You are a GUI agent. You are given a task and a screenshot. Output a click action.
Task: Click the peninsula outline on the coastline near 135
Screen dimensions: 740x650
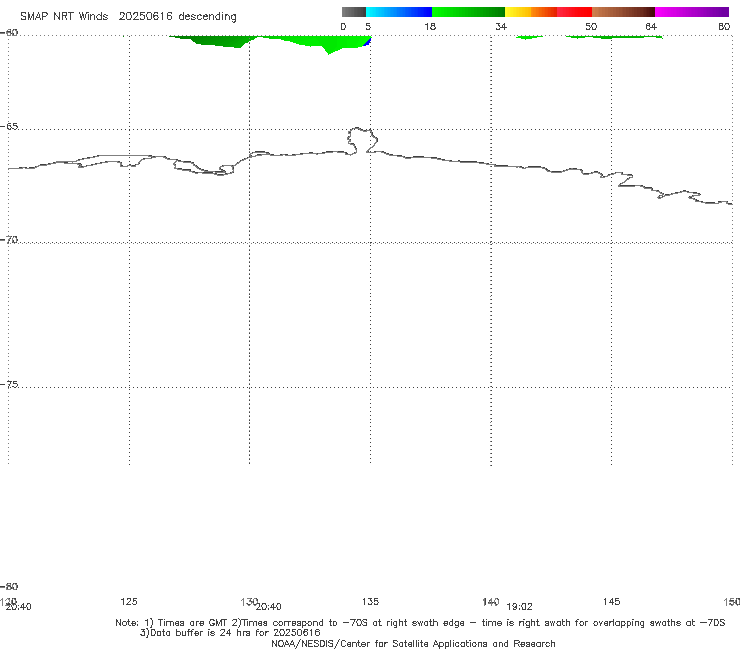tap(362, 140)
